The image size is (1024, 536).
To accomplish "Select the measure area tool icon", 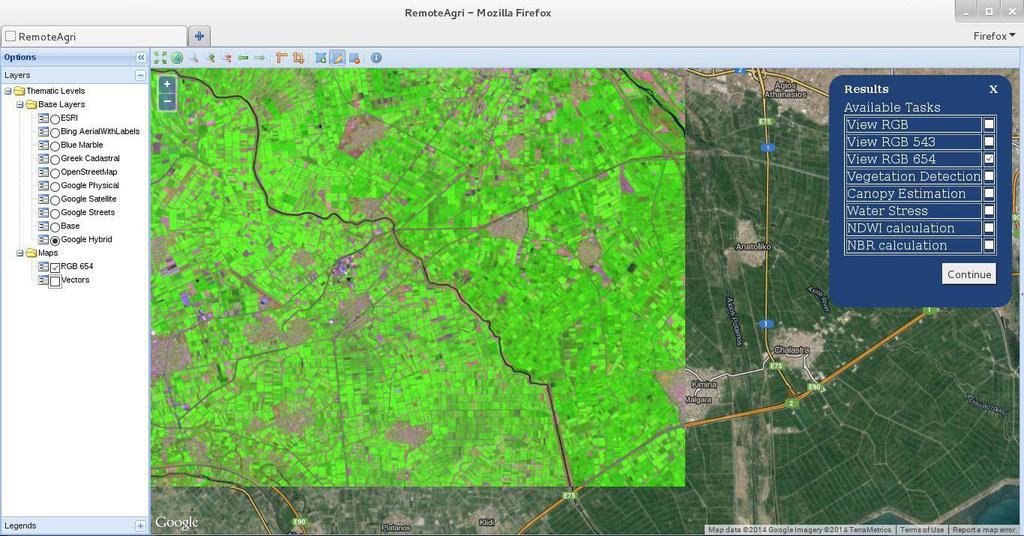I will click(298, 58).
